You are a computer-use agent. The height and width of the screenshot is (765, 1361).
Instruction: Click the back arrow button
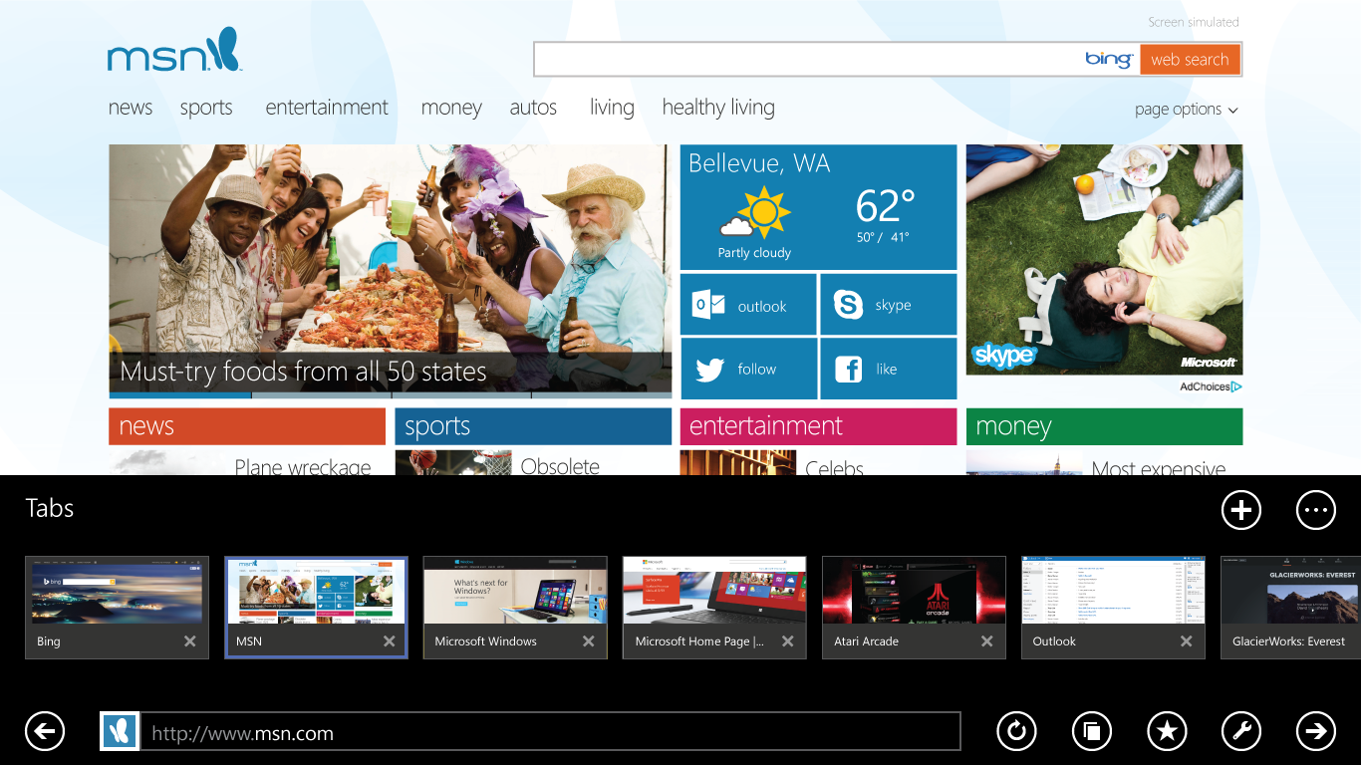pos(45,731)
